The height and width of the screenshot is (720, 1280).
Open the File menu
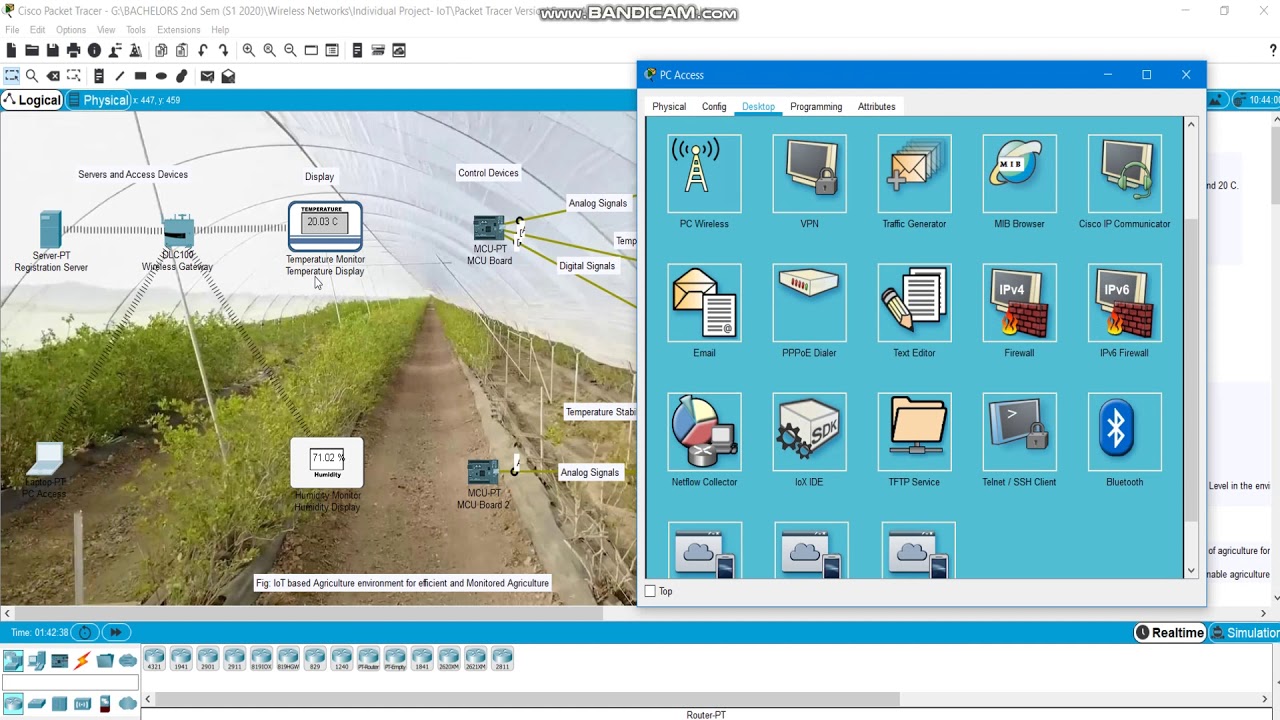pos(12,30)
